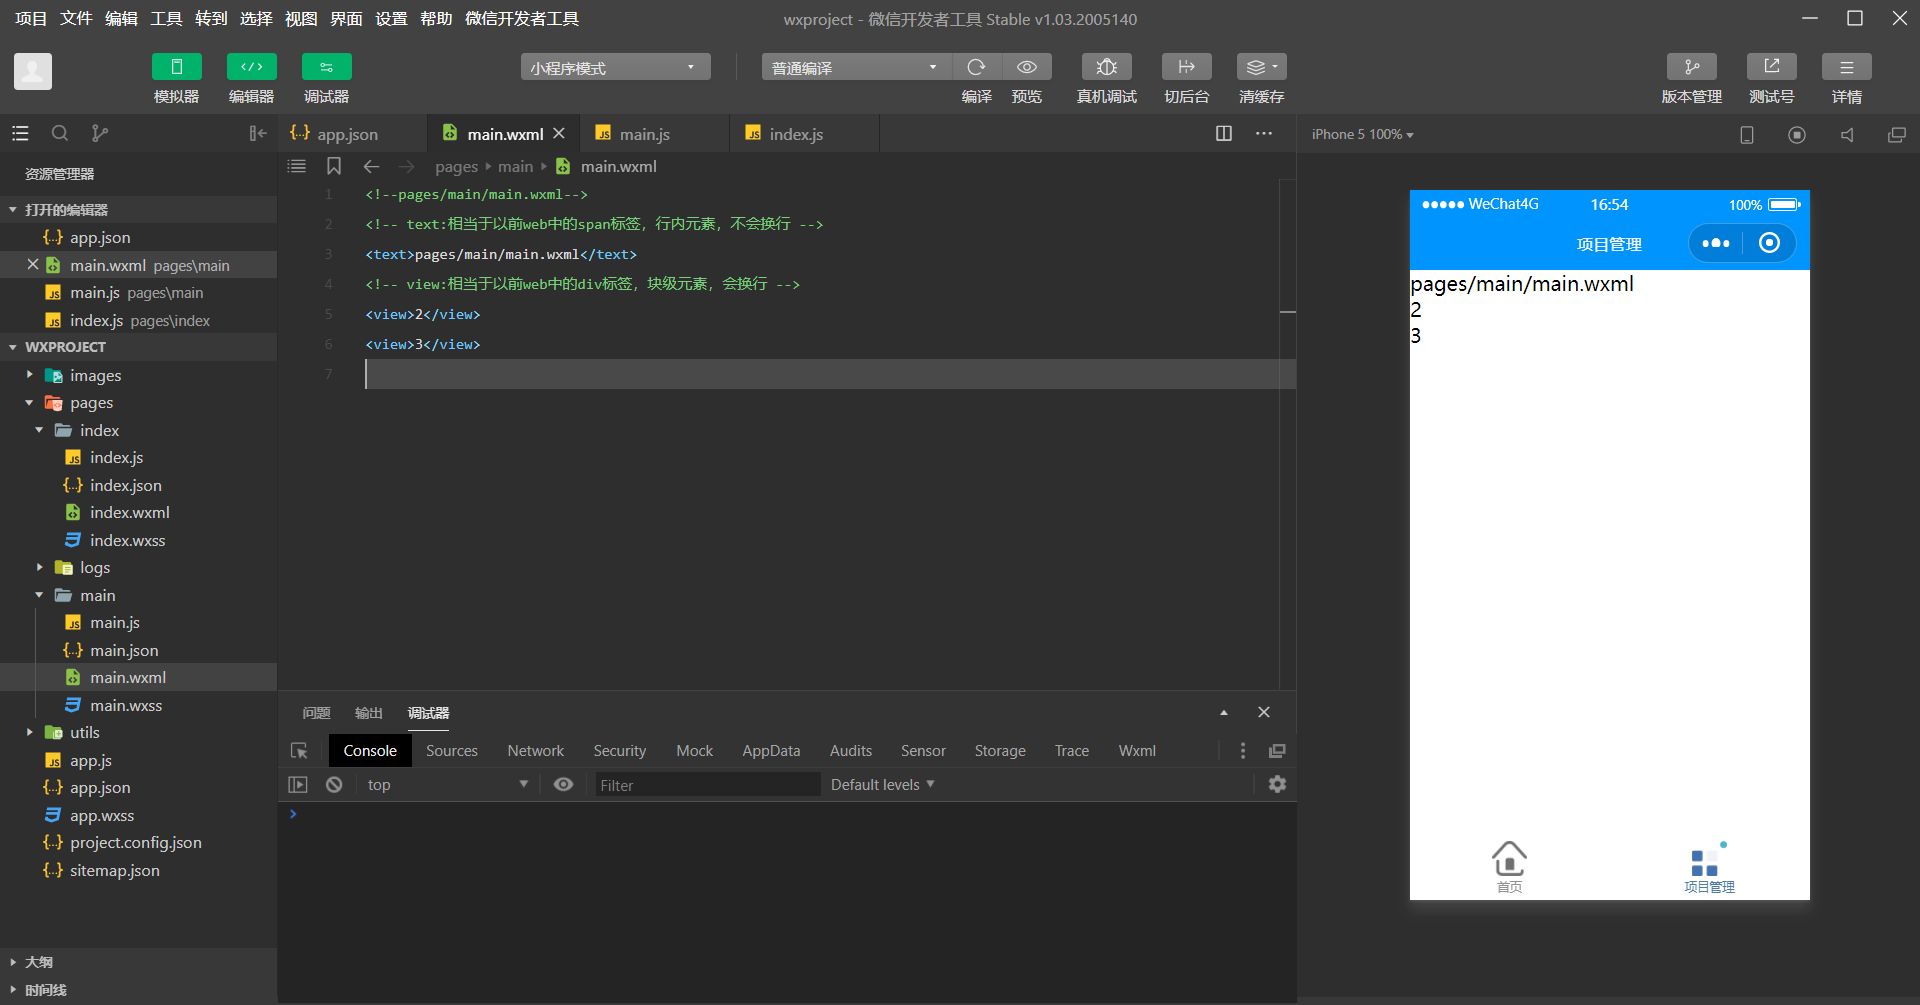Open the AppData devtools tab
Screen dimensions: 1920x1005
click(771, 751)
